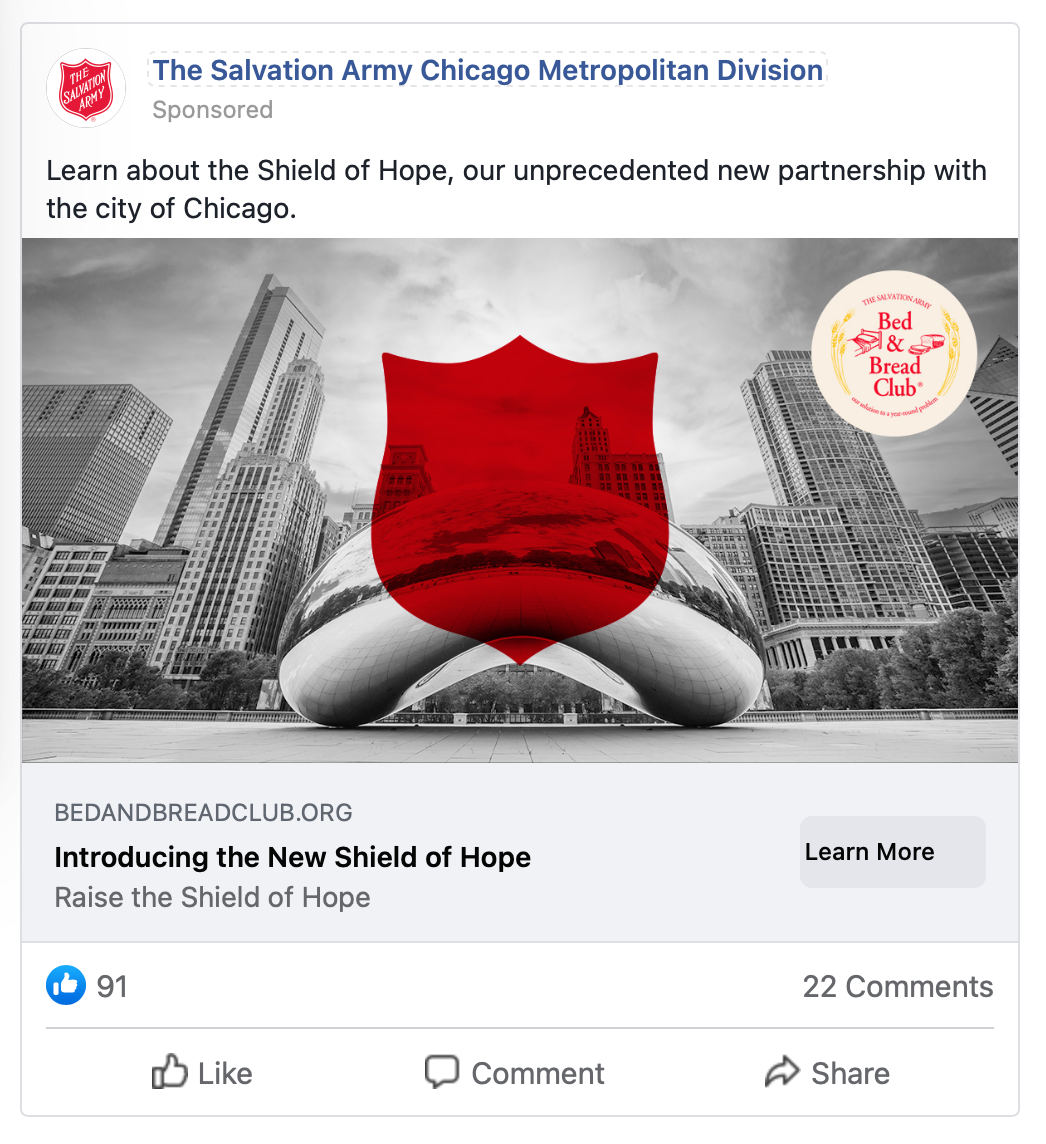Click the Bed & Bread Club badge

click(894, 354)
